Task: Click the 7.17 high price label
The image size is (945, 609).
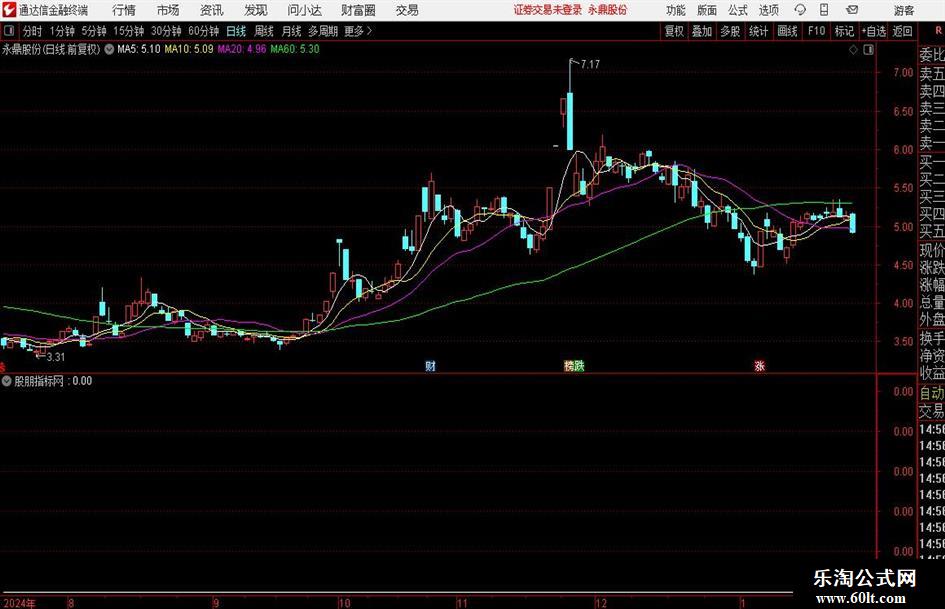Action: tap(590, 64)
